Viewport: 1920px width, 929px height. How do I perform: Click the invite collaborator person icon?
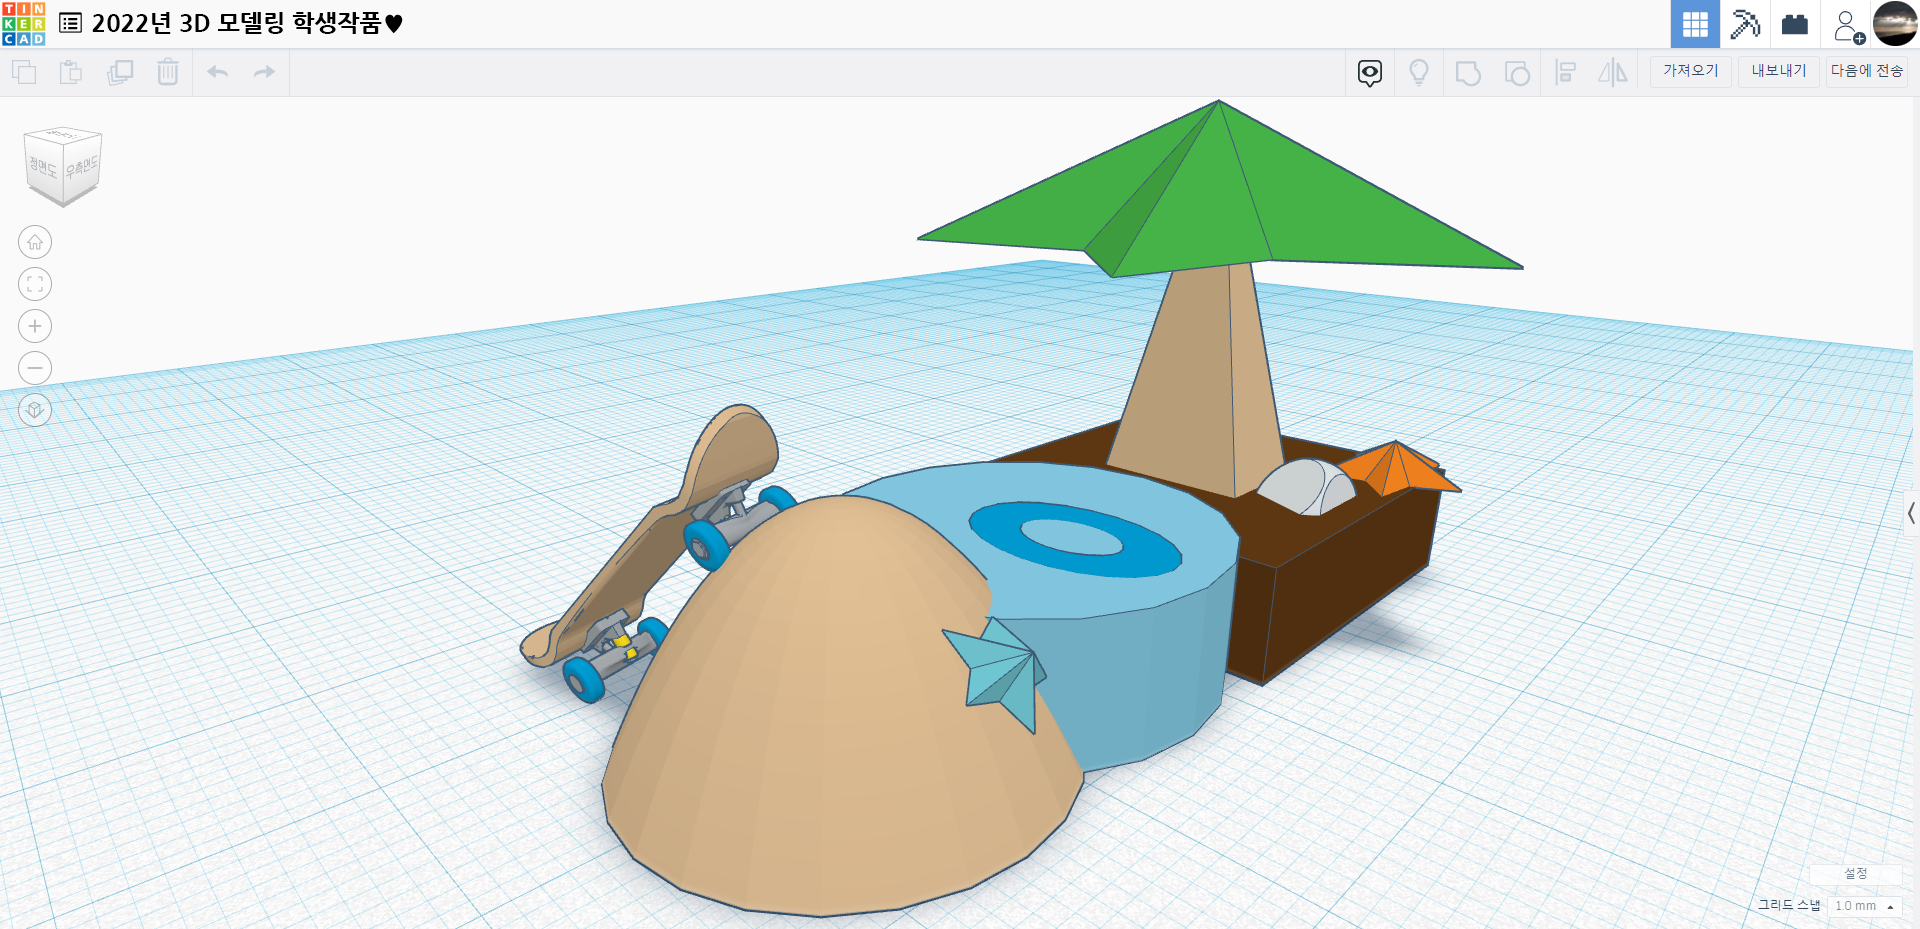click(1848, 25)
